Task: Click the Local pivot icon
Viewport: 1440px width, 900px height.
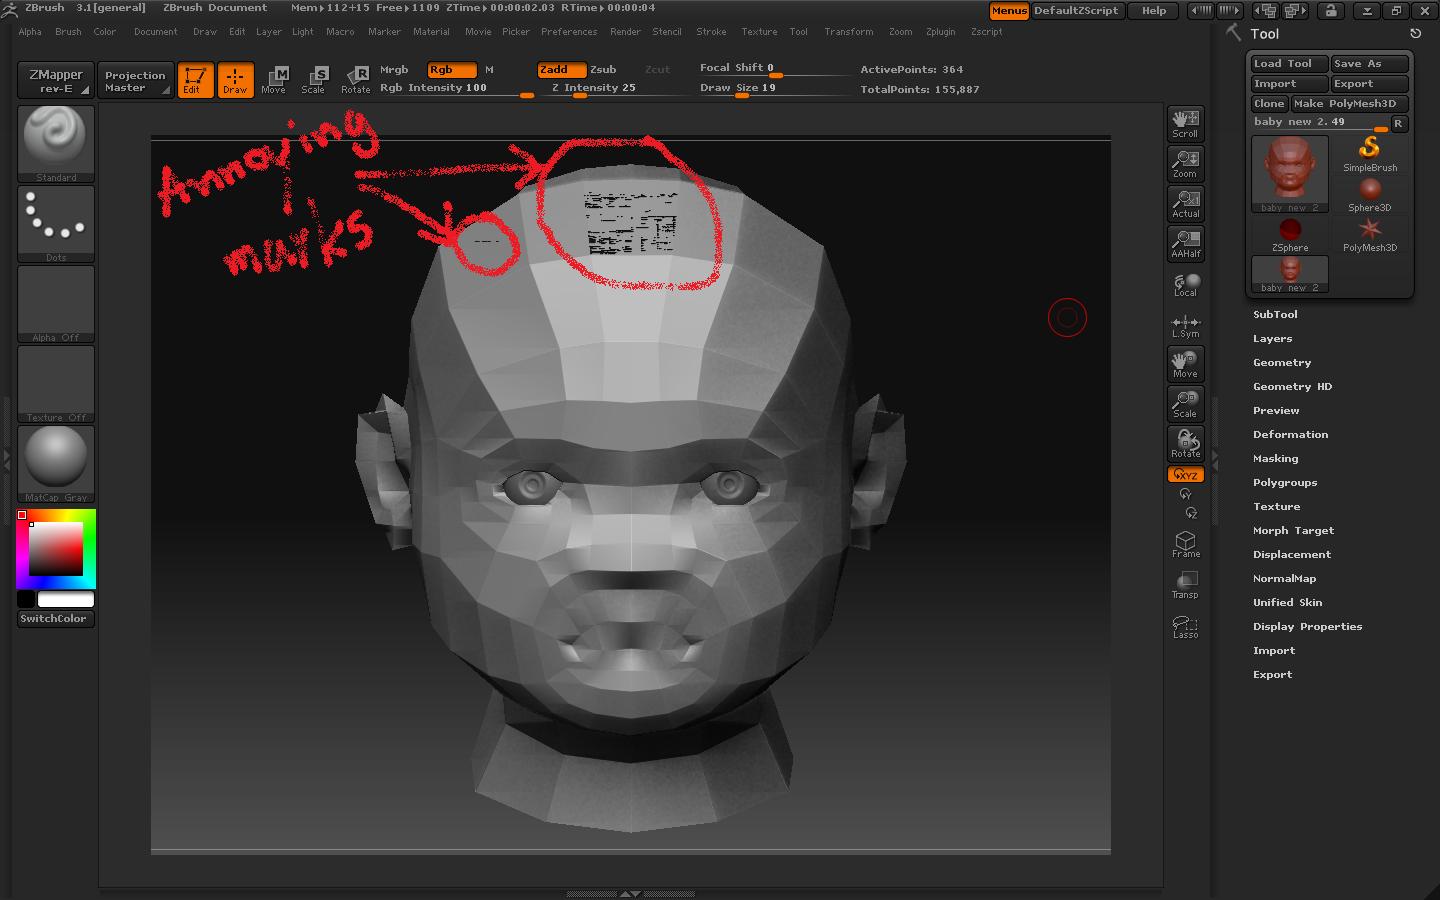Action: coord(1185,283)
